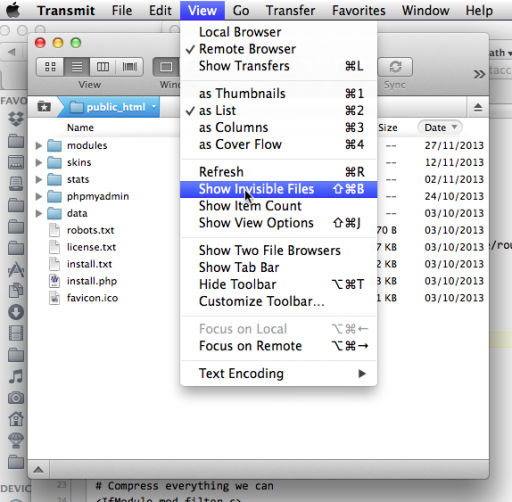Click the Sync toolbar button
Viewport: 512px width, 502px height.
click(395, 67)
